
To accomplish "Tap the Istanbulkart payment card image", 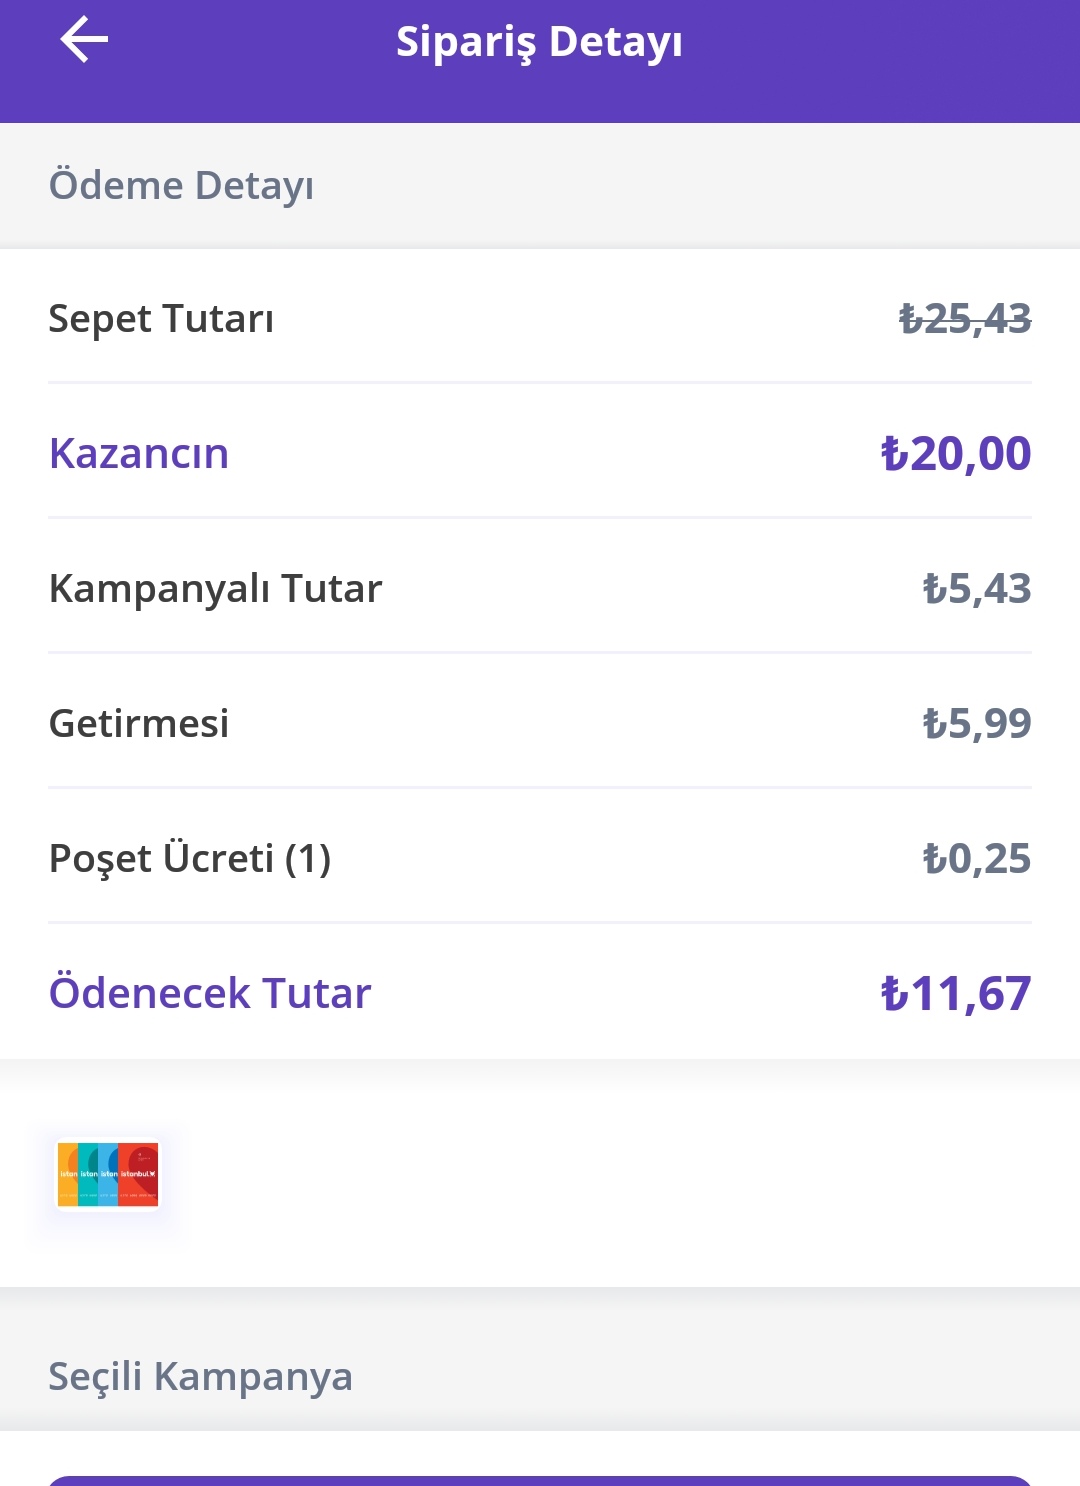I will pos(108,1175).
